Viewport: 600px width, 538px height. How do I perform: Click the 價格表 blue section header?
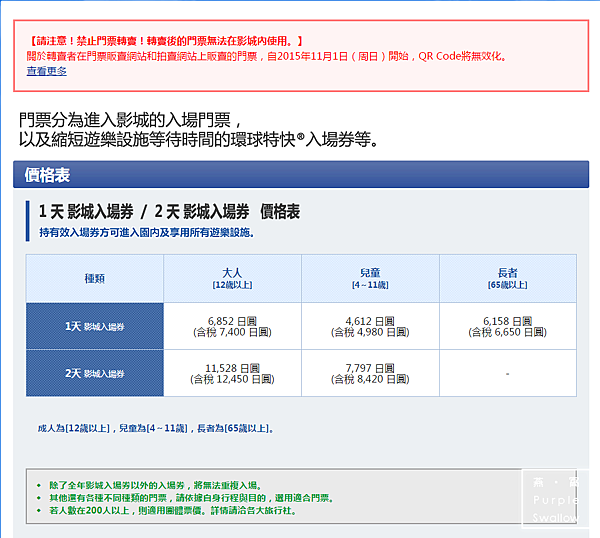(x=301, y=175)
